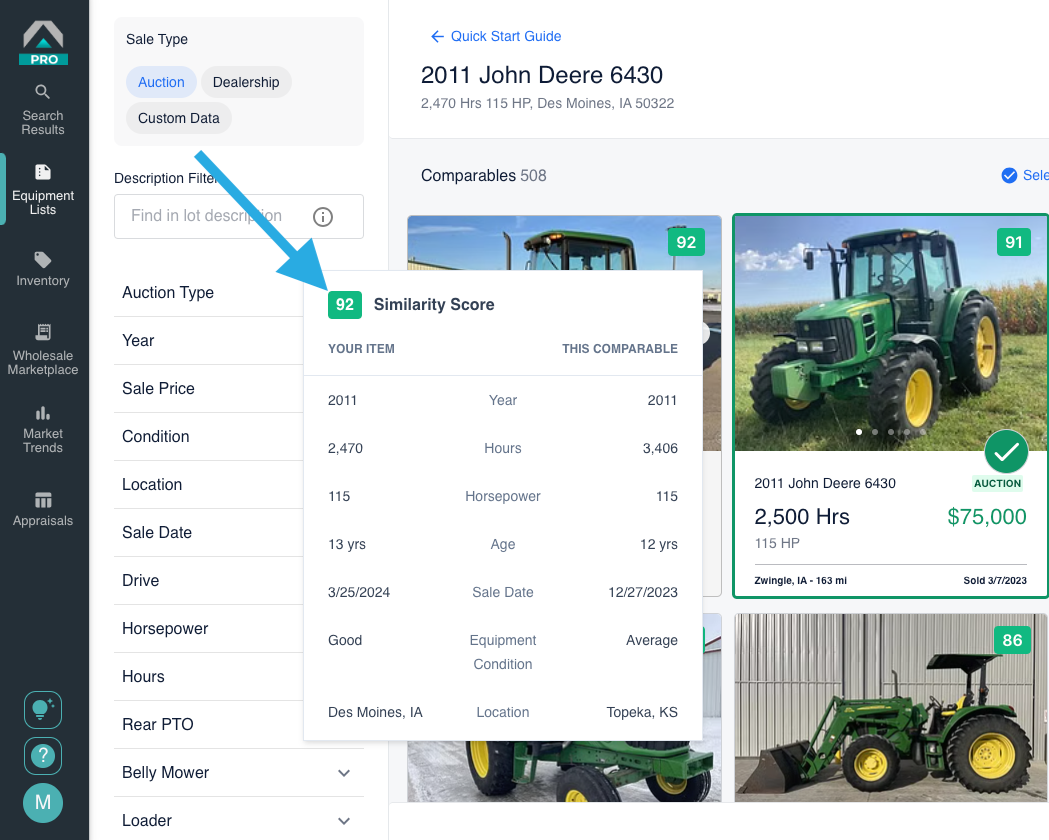Click the 92 badge on first comparable card
Screen dimensions: 1049x840
(x=686, y=242)
